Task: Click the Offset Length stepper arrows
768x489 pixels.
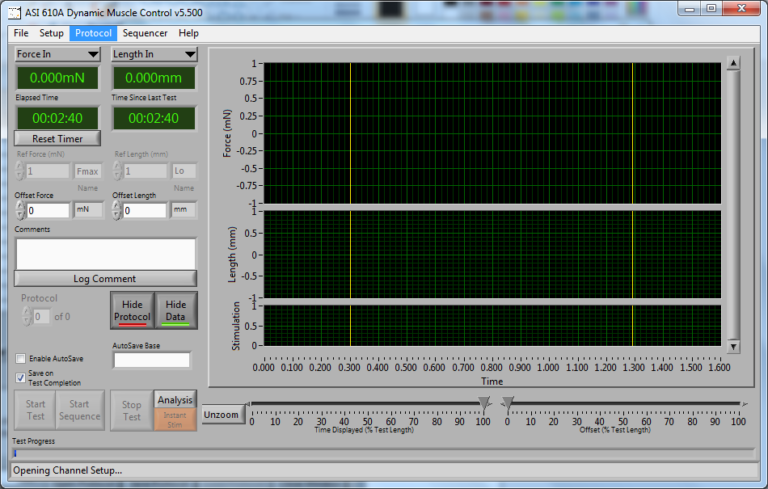Action: 117,210
